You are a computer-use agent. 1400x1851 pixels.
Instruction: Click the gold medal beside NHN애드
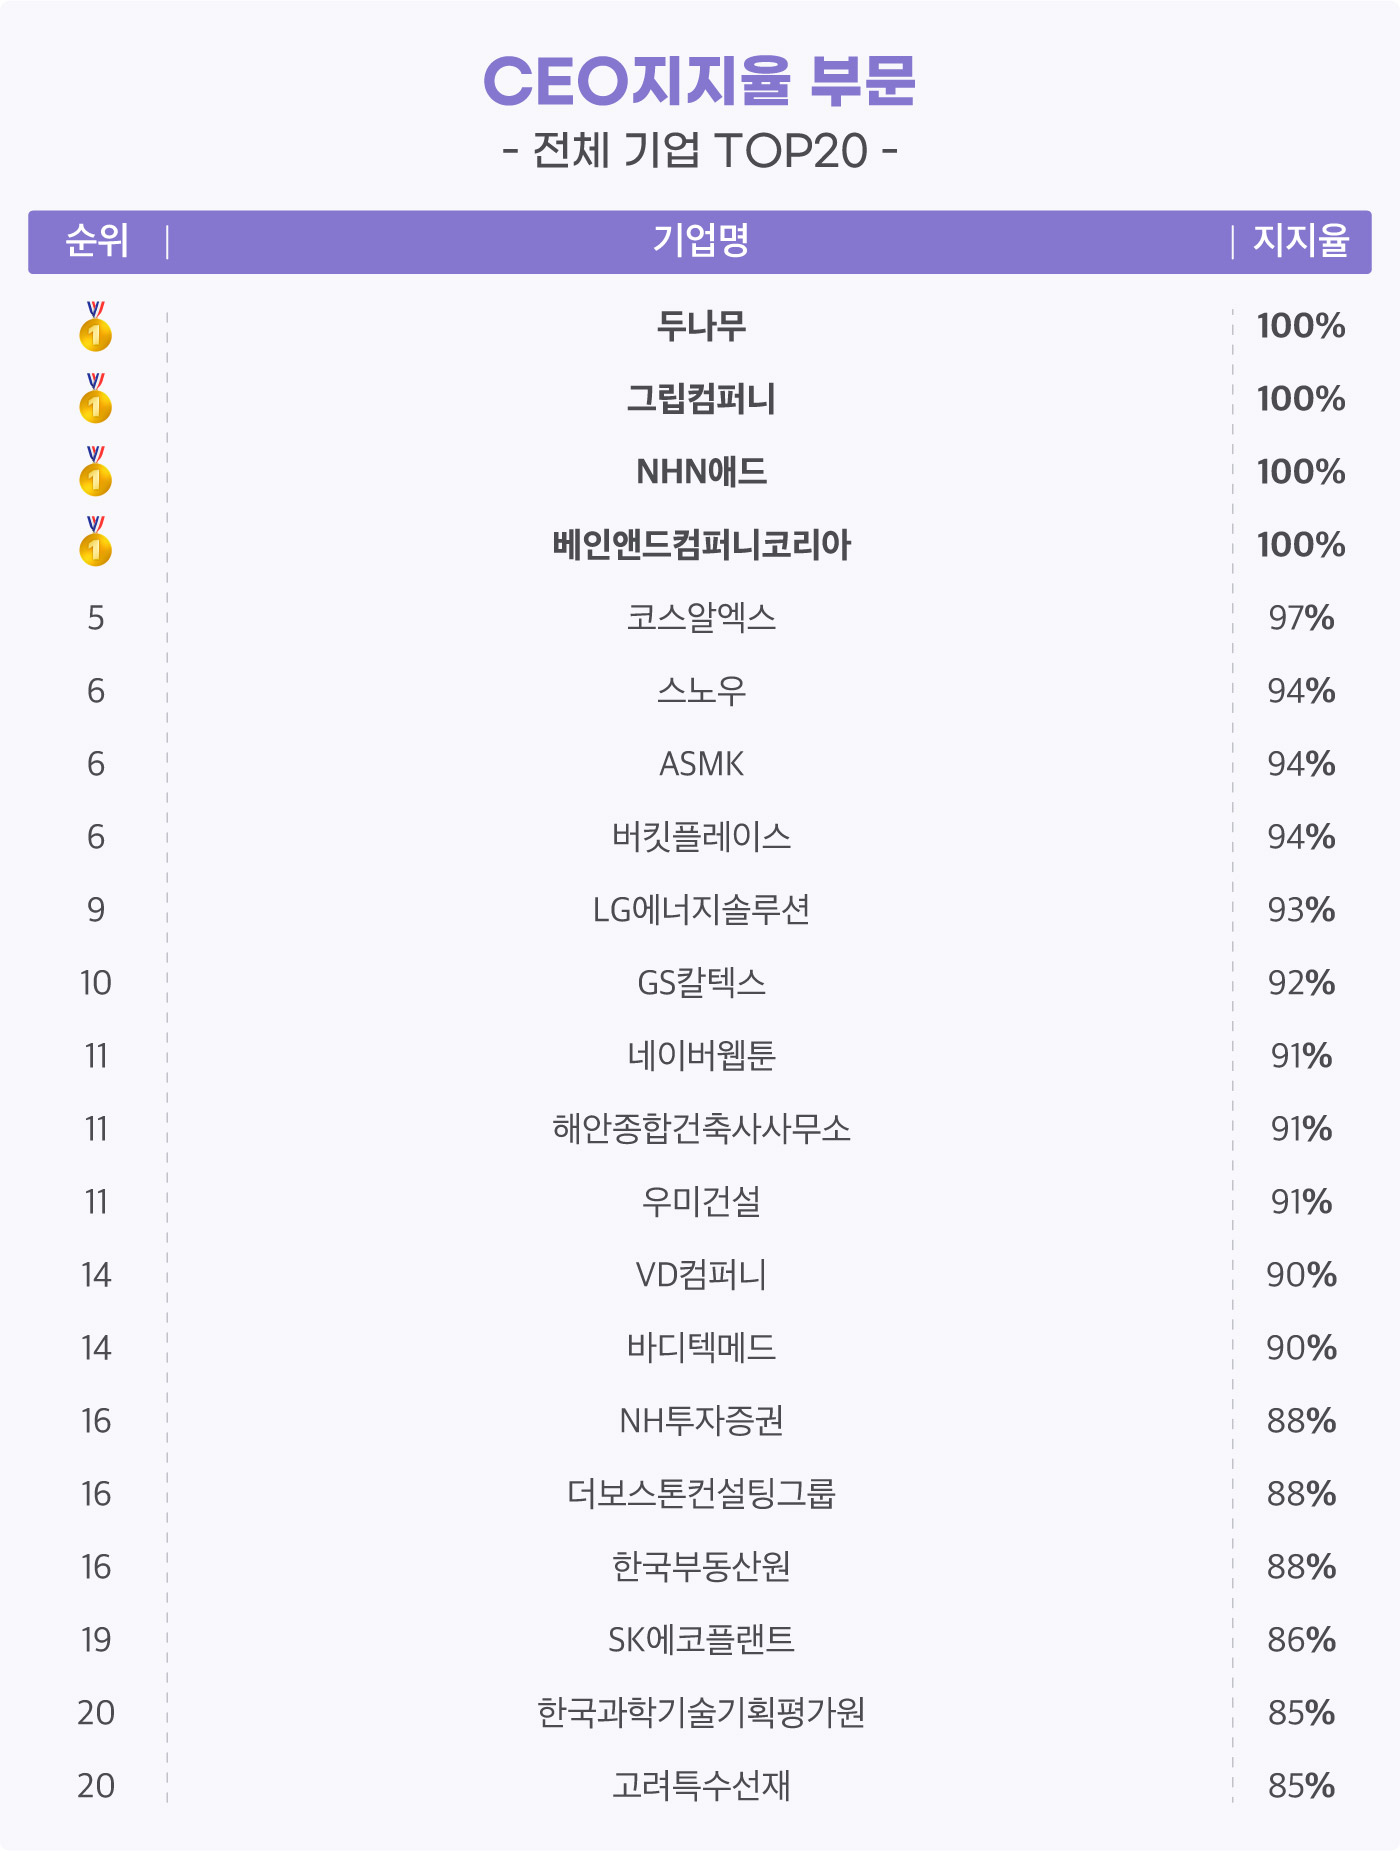95,471
